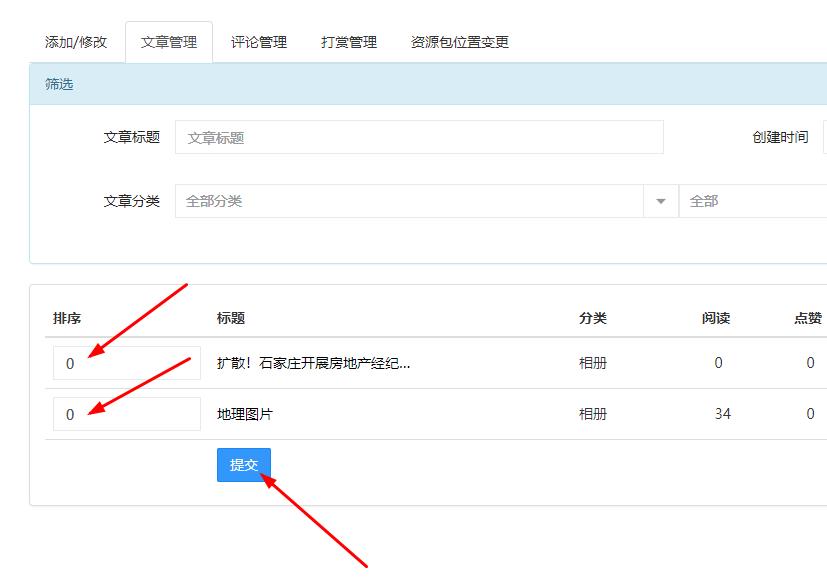Switch to the 文章管理 tab

point(169,42)
